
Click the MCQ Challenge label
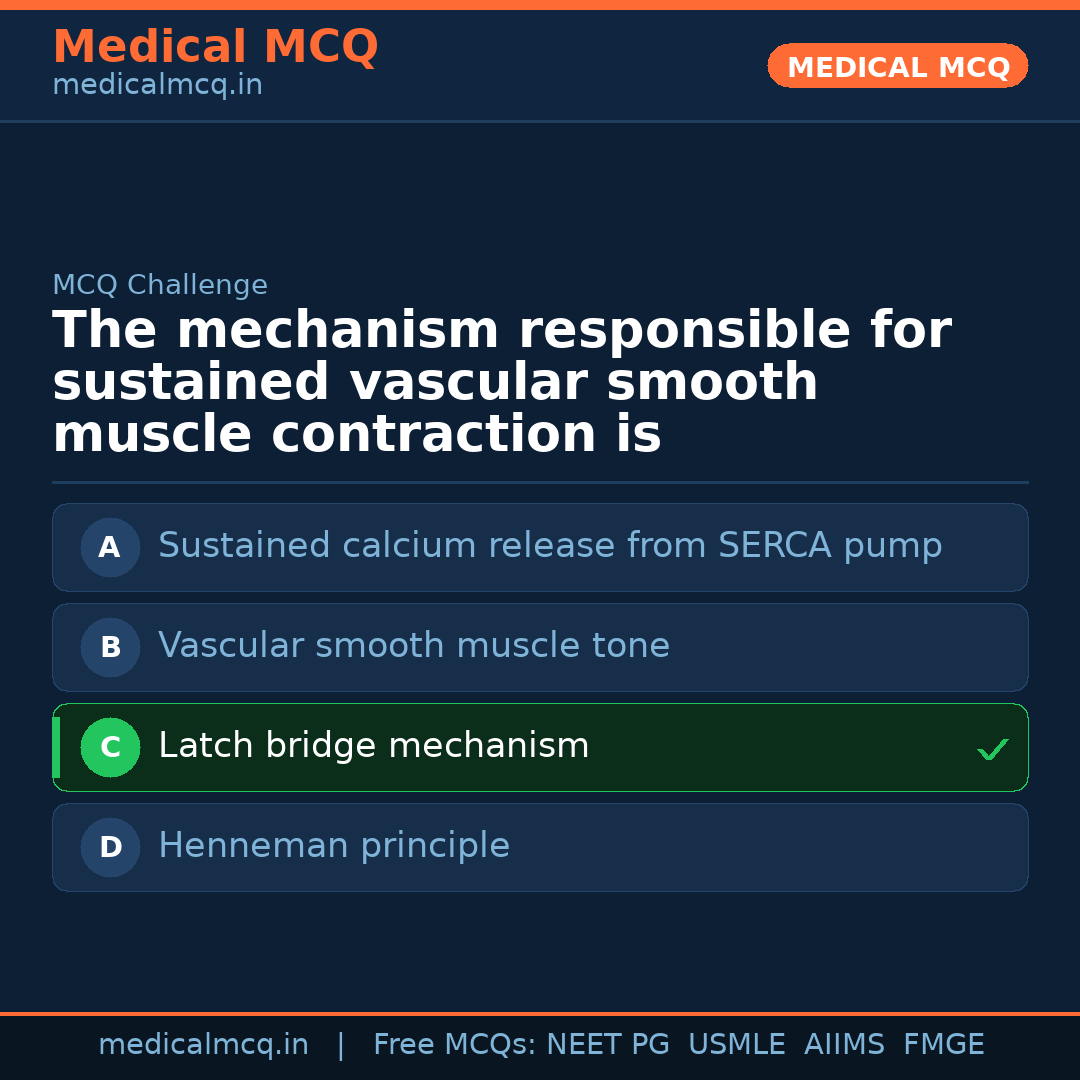(x=160, y=285)
